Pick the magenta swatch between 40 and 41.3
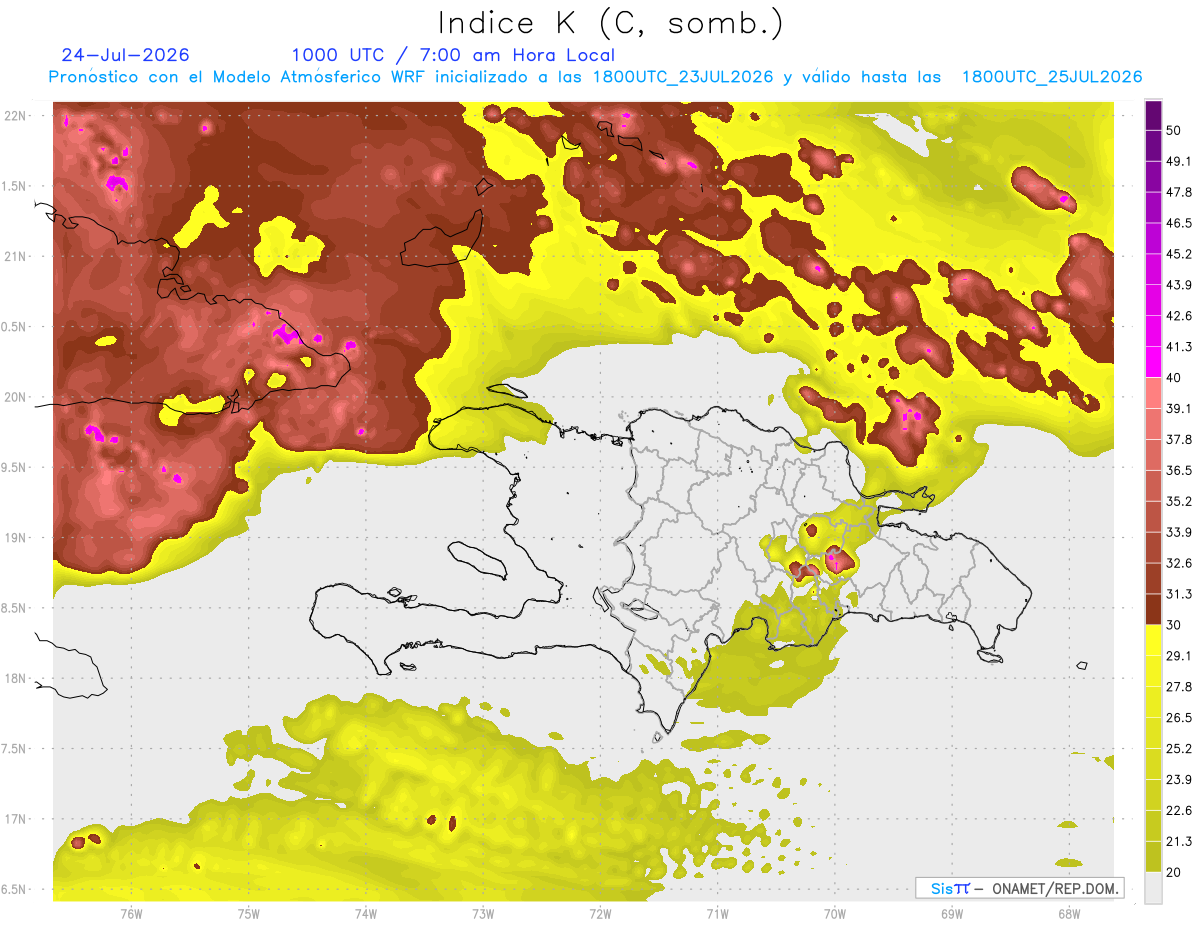Screen dimensions: 1200x927 1153,362
